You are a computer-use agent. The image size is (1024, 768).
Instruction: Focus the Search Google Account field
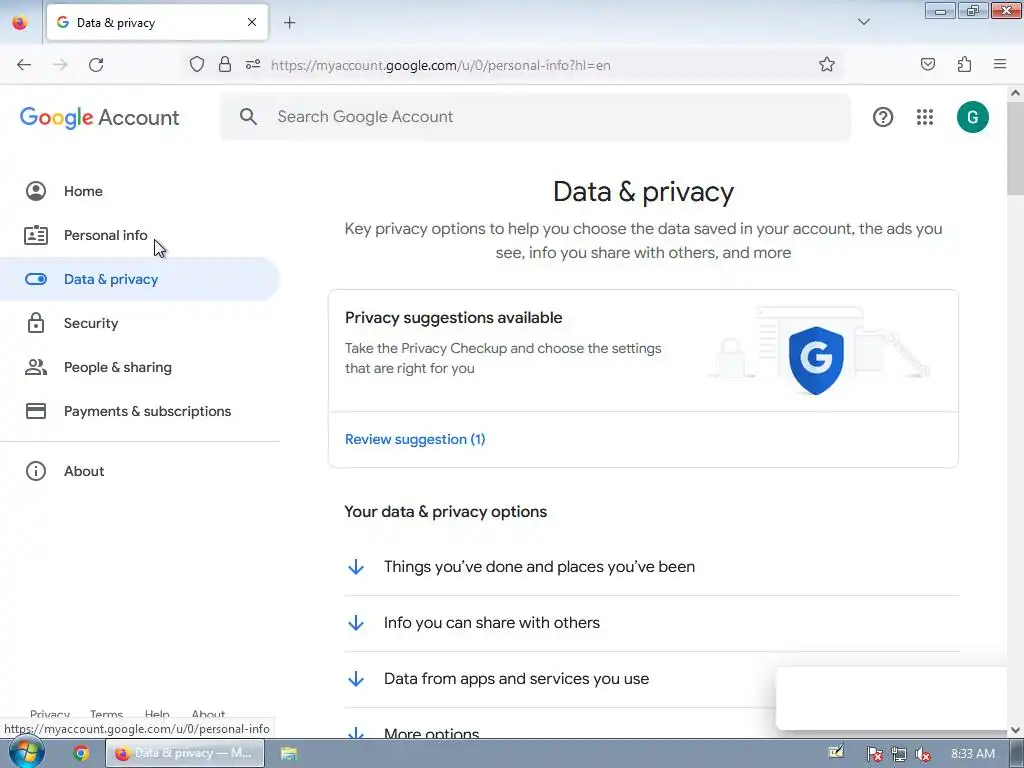536,117
